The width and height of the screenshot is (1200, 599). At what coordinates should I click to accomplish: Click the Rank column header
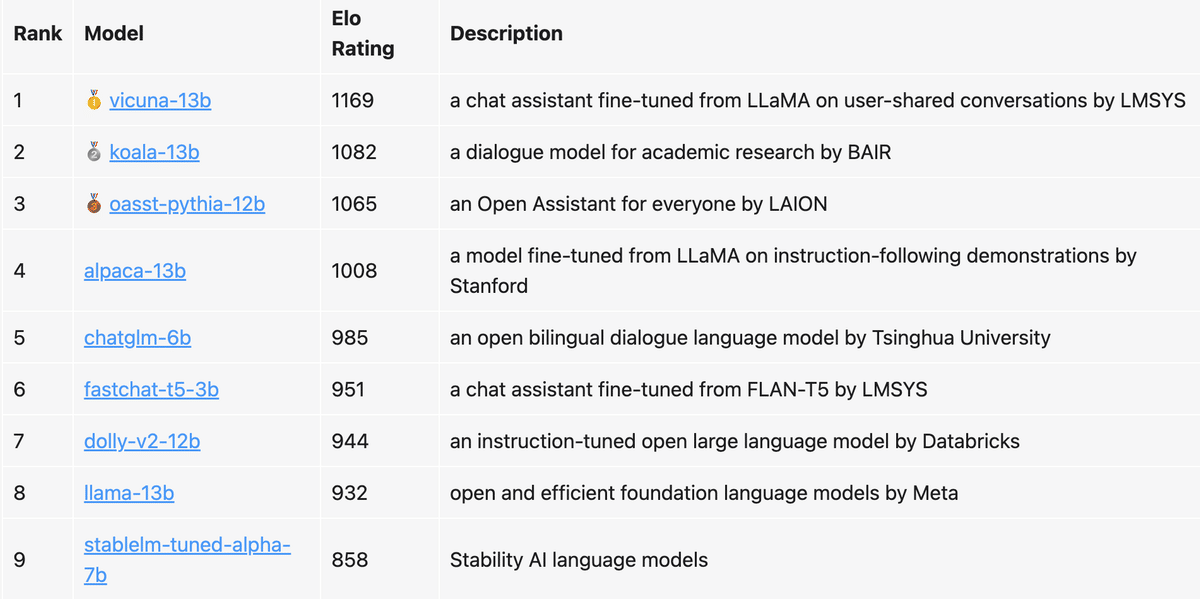[37, 33]
